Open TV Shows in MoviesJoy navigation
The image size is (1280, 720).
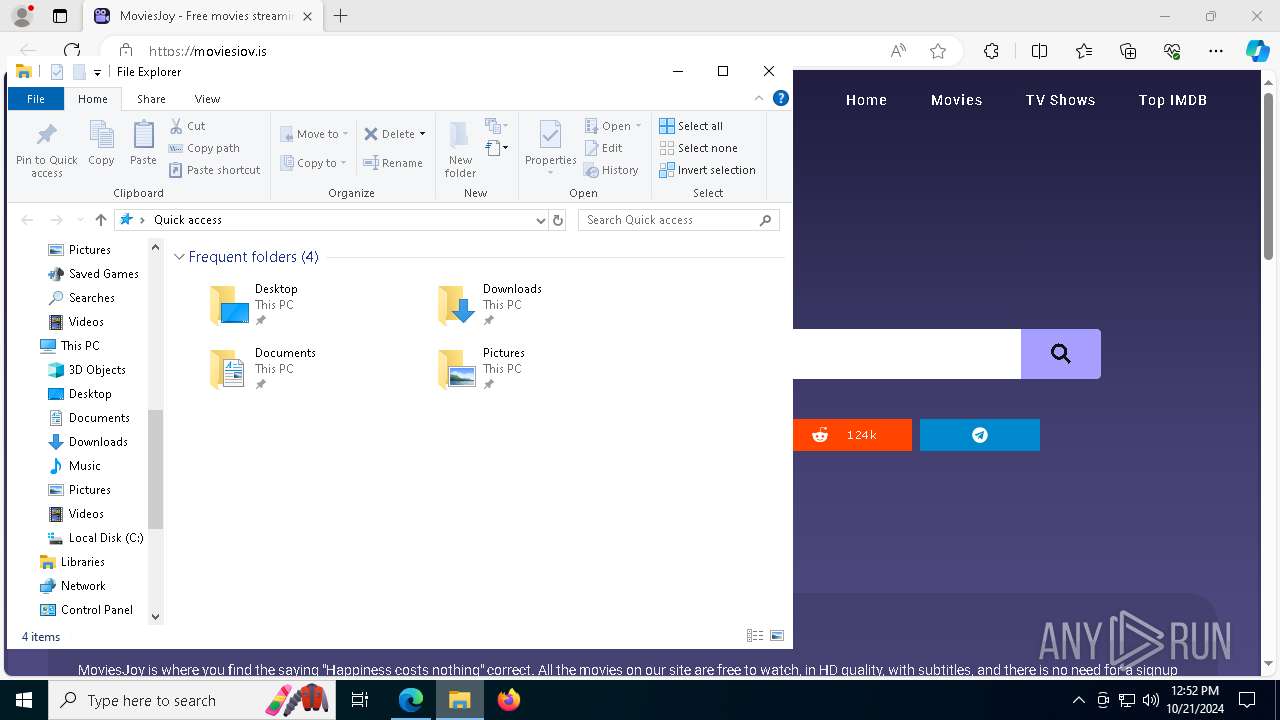coord(1060,100)
